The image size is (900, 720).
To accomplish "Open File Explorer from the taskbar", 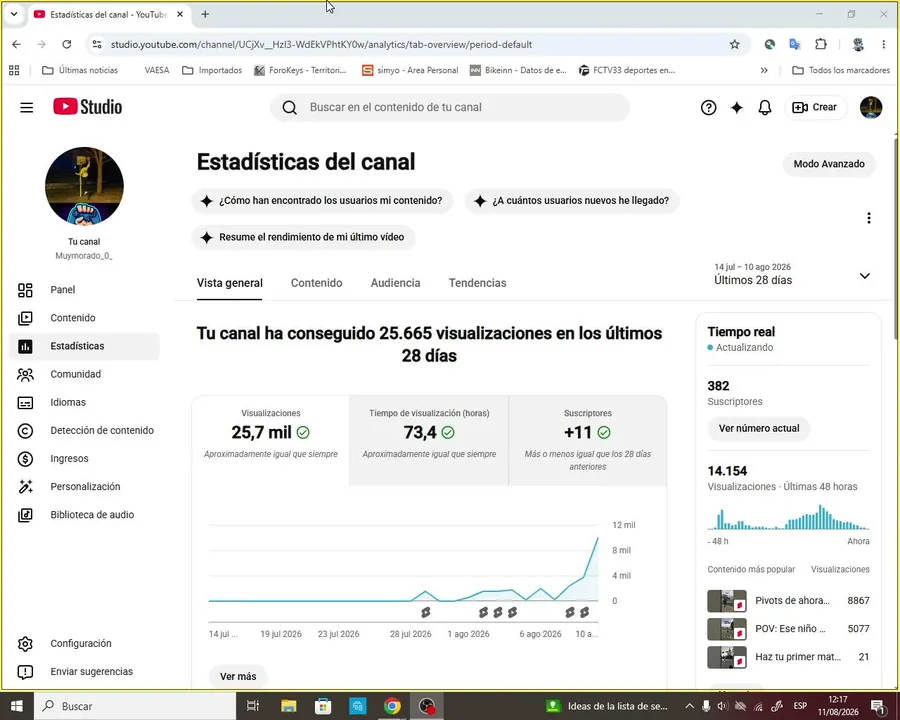I will [x=289, y=706].
